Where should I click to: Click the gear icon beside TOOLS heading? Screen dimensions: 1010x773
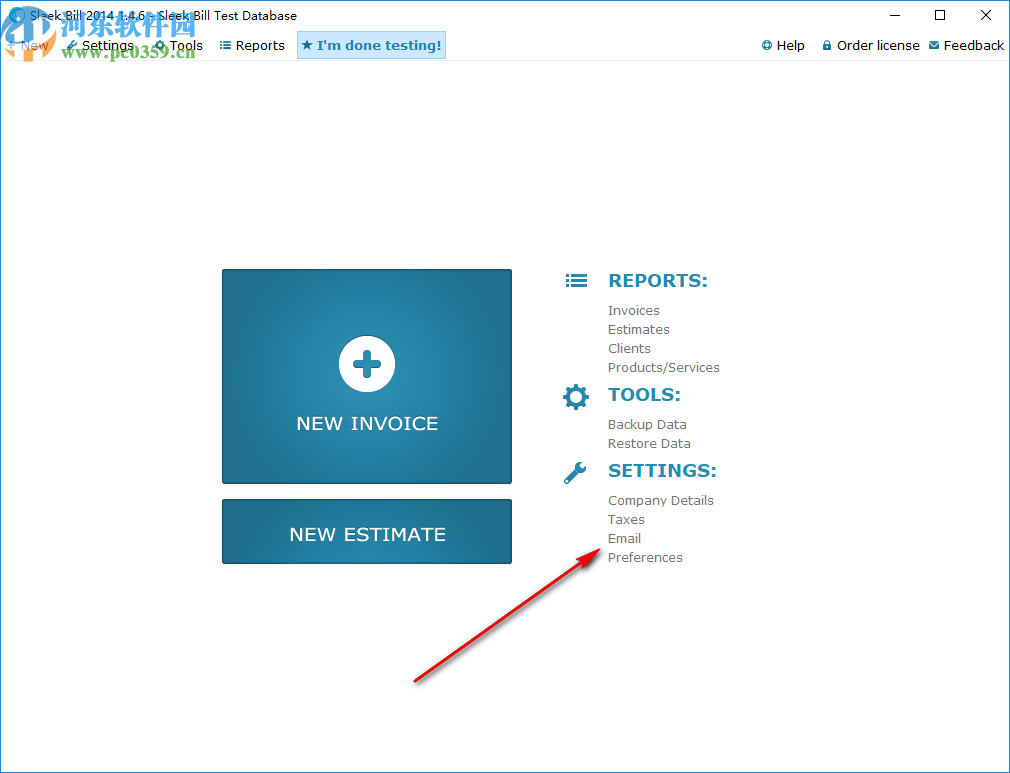point(576,397)
